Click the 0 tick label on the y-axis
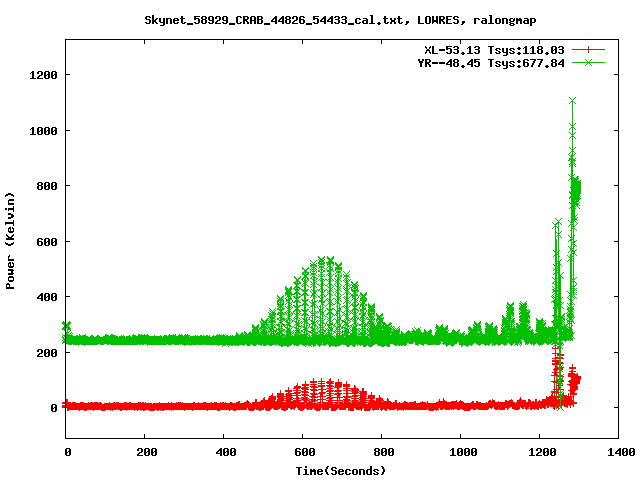The width and height of the screenshot is (640, 480). click(54, 408)
